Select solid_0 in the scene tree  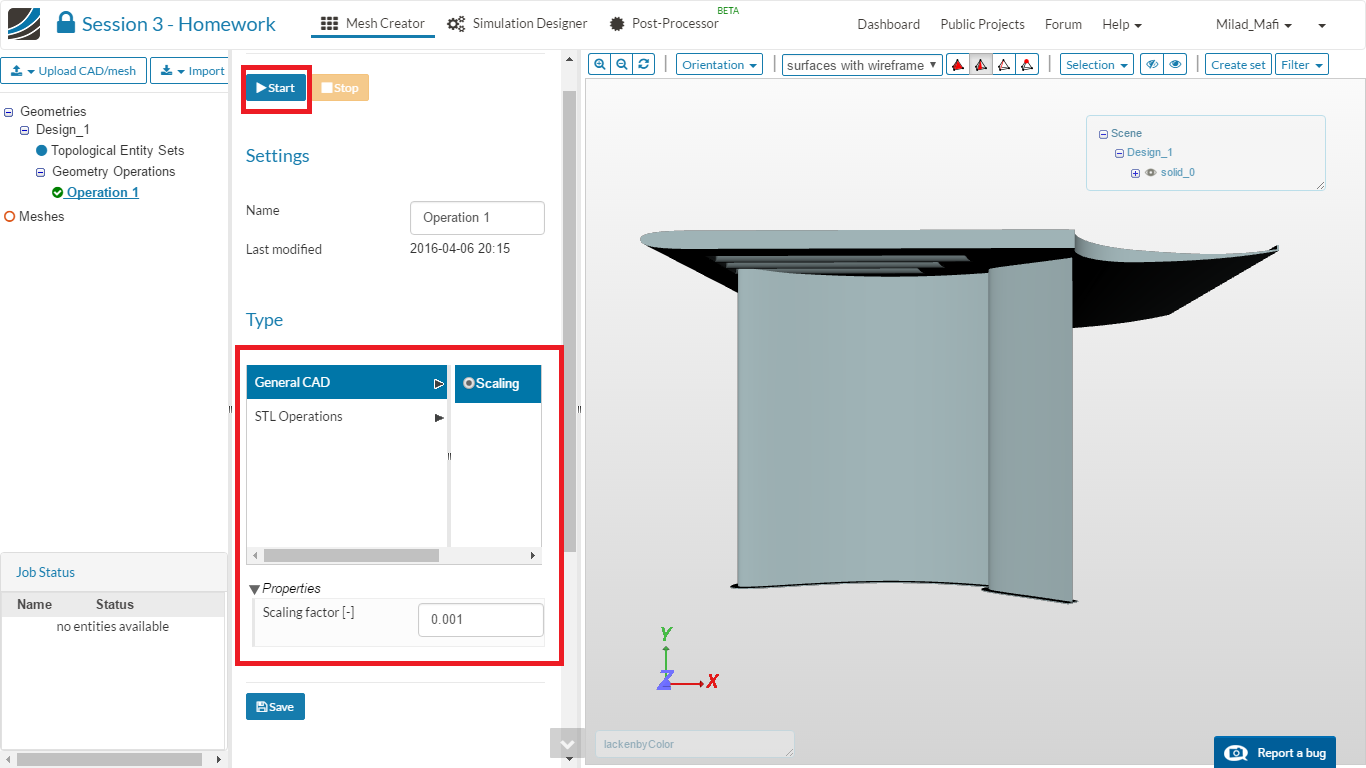click(x=1178, y=172)
